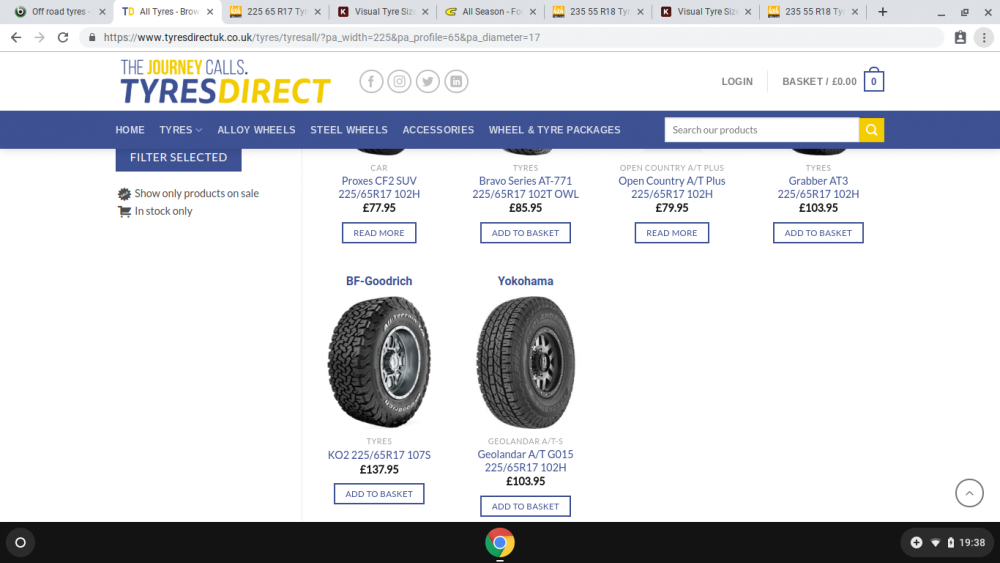This screenshot has width=1000, height=563.
Task: Click the browser forward arrow
Action: coord(40,38)
